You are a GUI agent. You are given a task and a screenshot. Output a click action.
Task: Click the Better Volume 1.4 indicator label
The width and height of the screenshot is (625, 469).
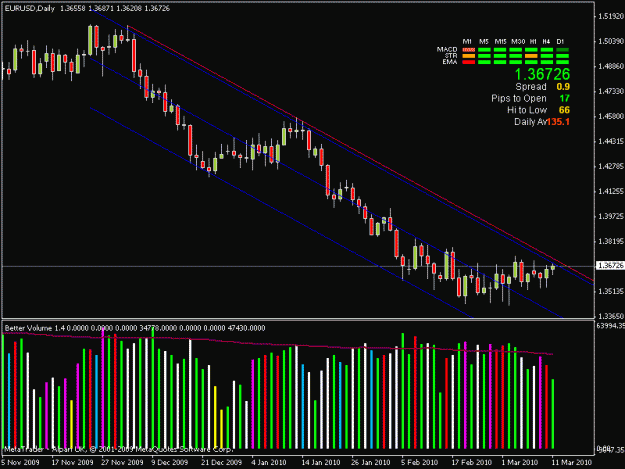35,328
